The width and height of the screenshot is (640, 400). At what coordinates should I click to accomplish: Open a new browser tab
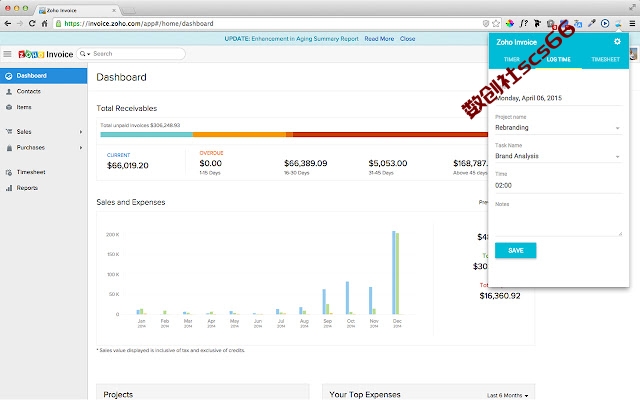point(128,10)
